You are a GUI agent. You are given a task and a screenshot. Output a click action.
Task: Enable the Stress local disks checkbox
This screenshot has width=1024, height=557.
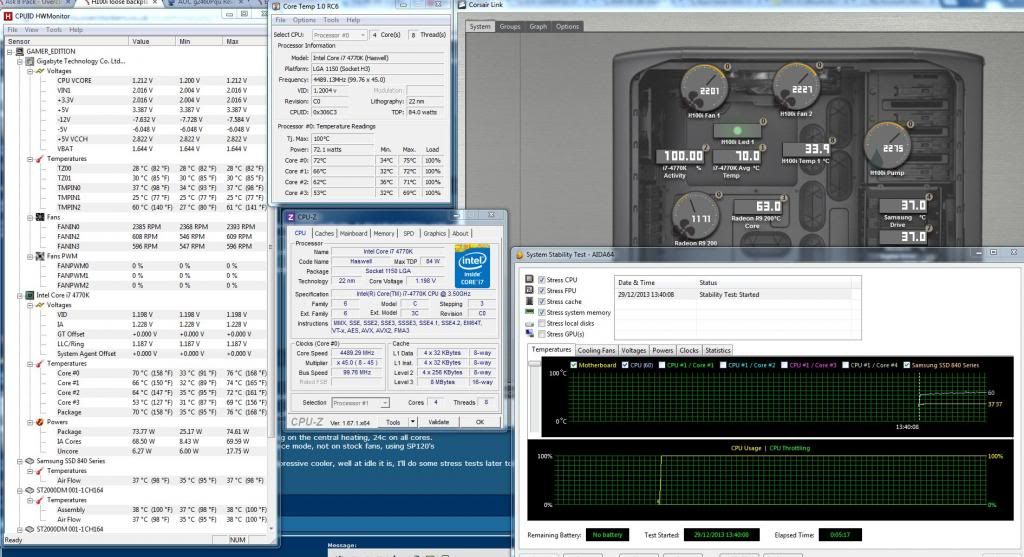(x=543, y=324)
